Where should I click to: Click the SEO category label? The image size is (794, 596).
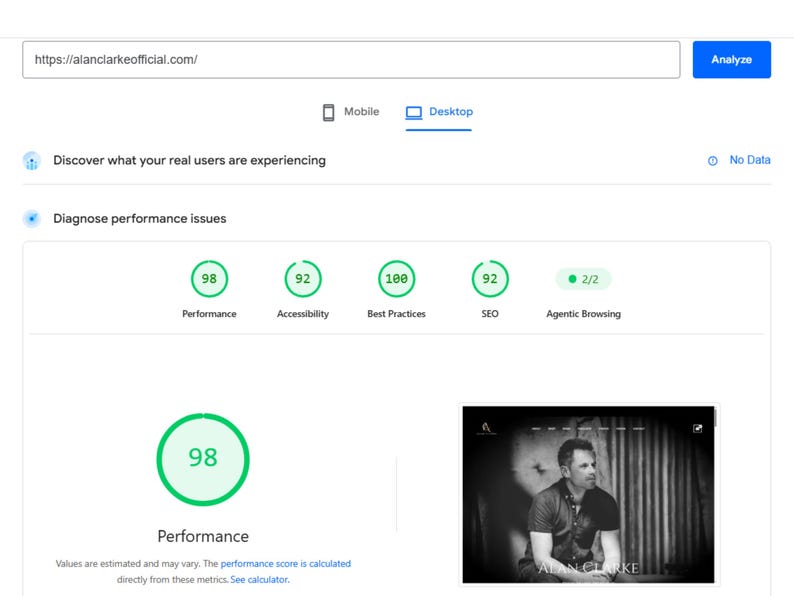[x=490, y=314]
